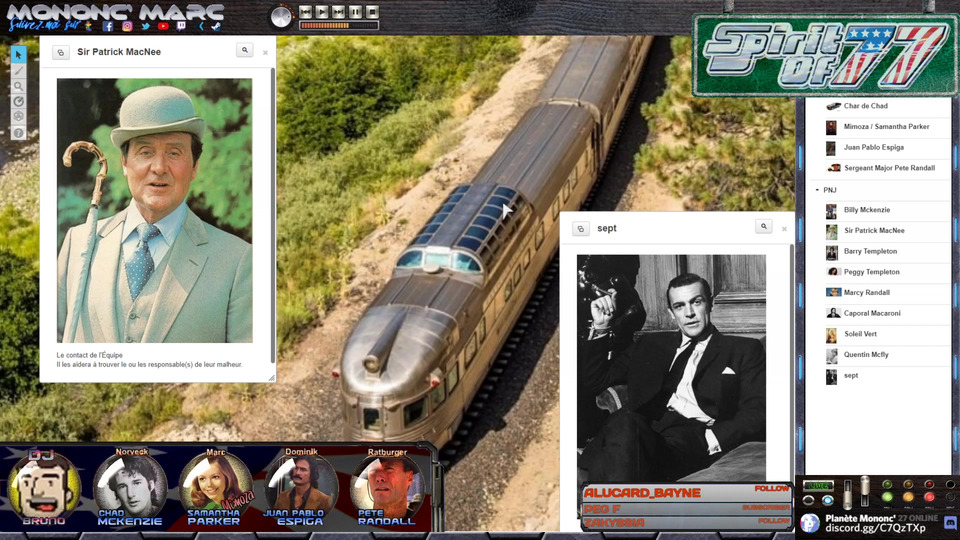Click ALUCARD_BAYNE follow alert
Viewport: 960px width, 540px height.
686,492
